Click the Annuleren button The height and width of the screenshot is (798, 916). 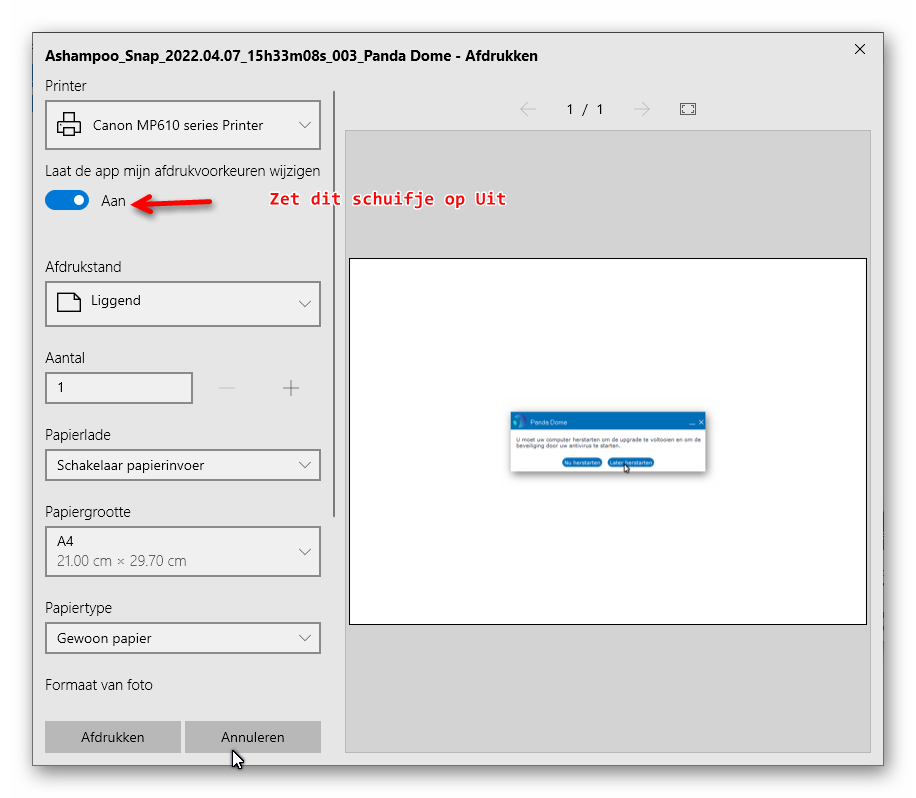click(253, 737)
